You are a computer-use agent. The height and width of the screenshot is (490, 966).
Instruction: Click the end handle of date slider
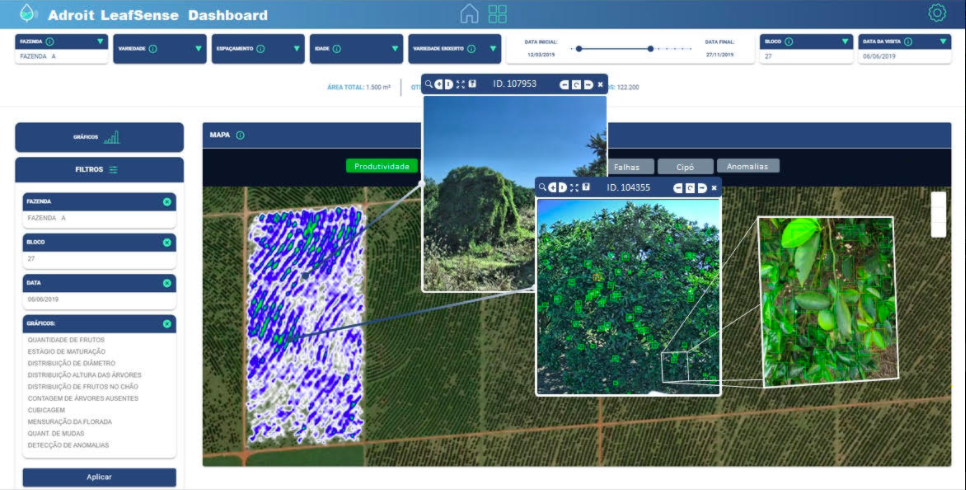tap(650, 49)
